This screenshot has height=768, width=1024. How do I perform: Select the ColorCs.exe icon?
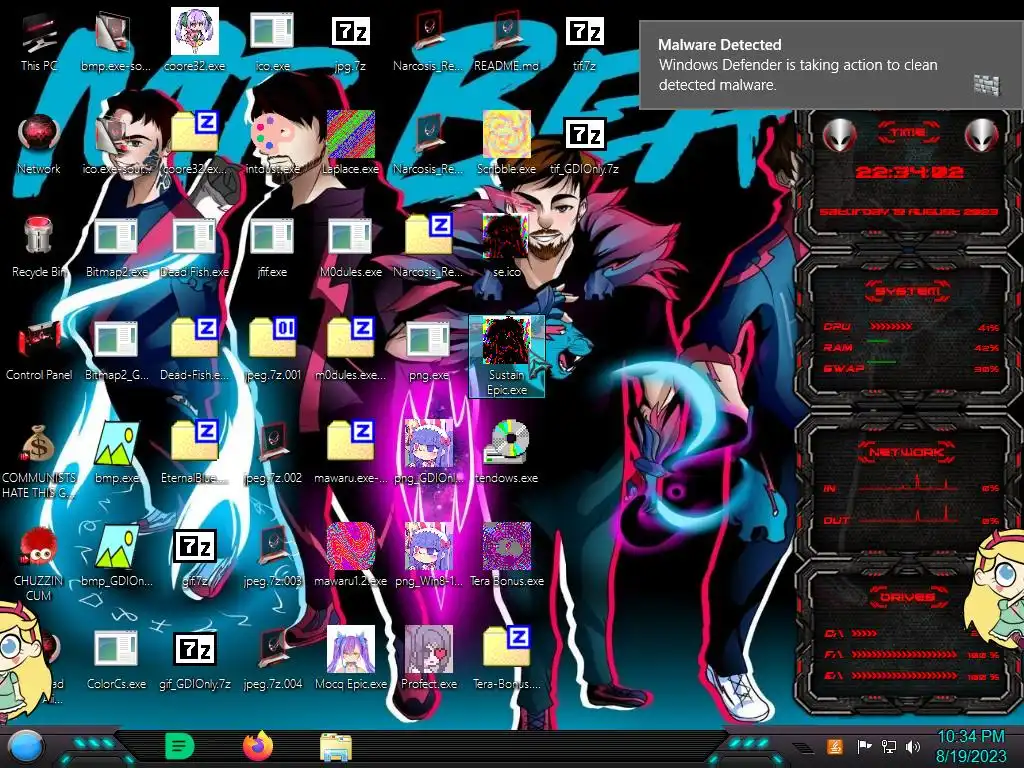click(116, 660)
